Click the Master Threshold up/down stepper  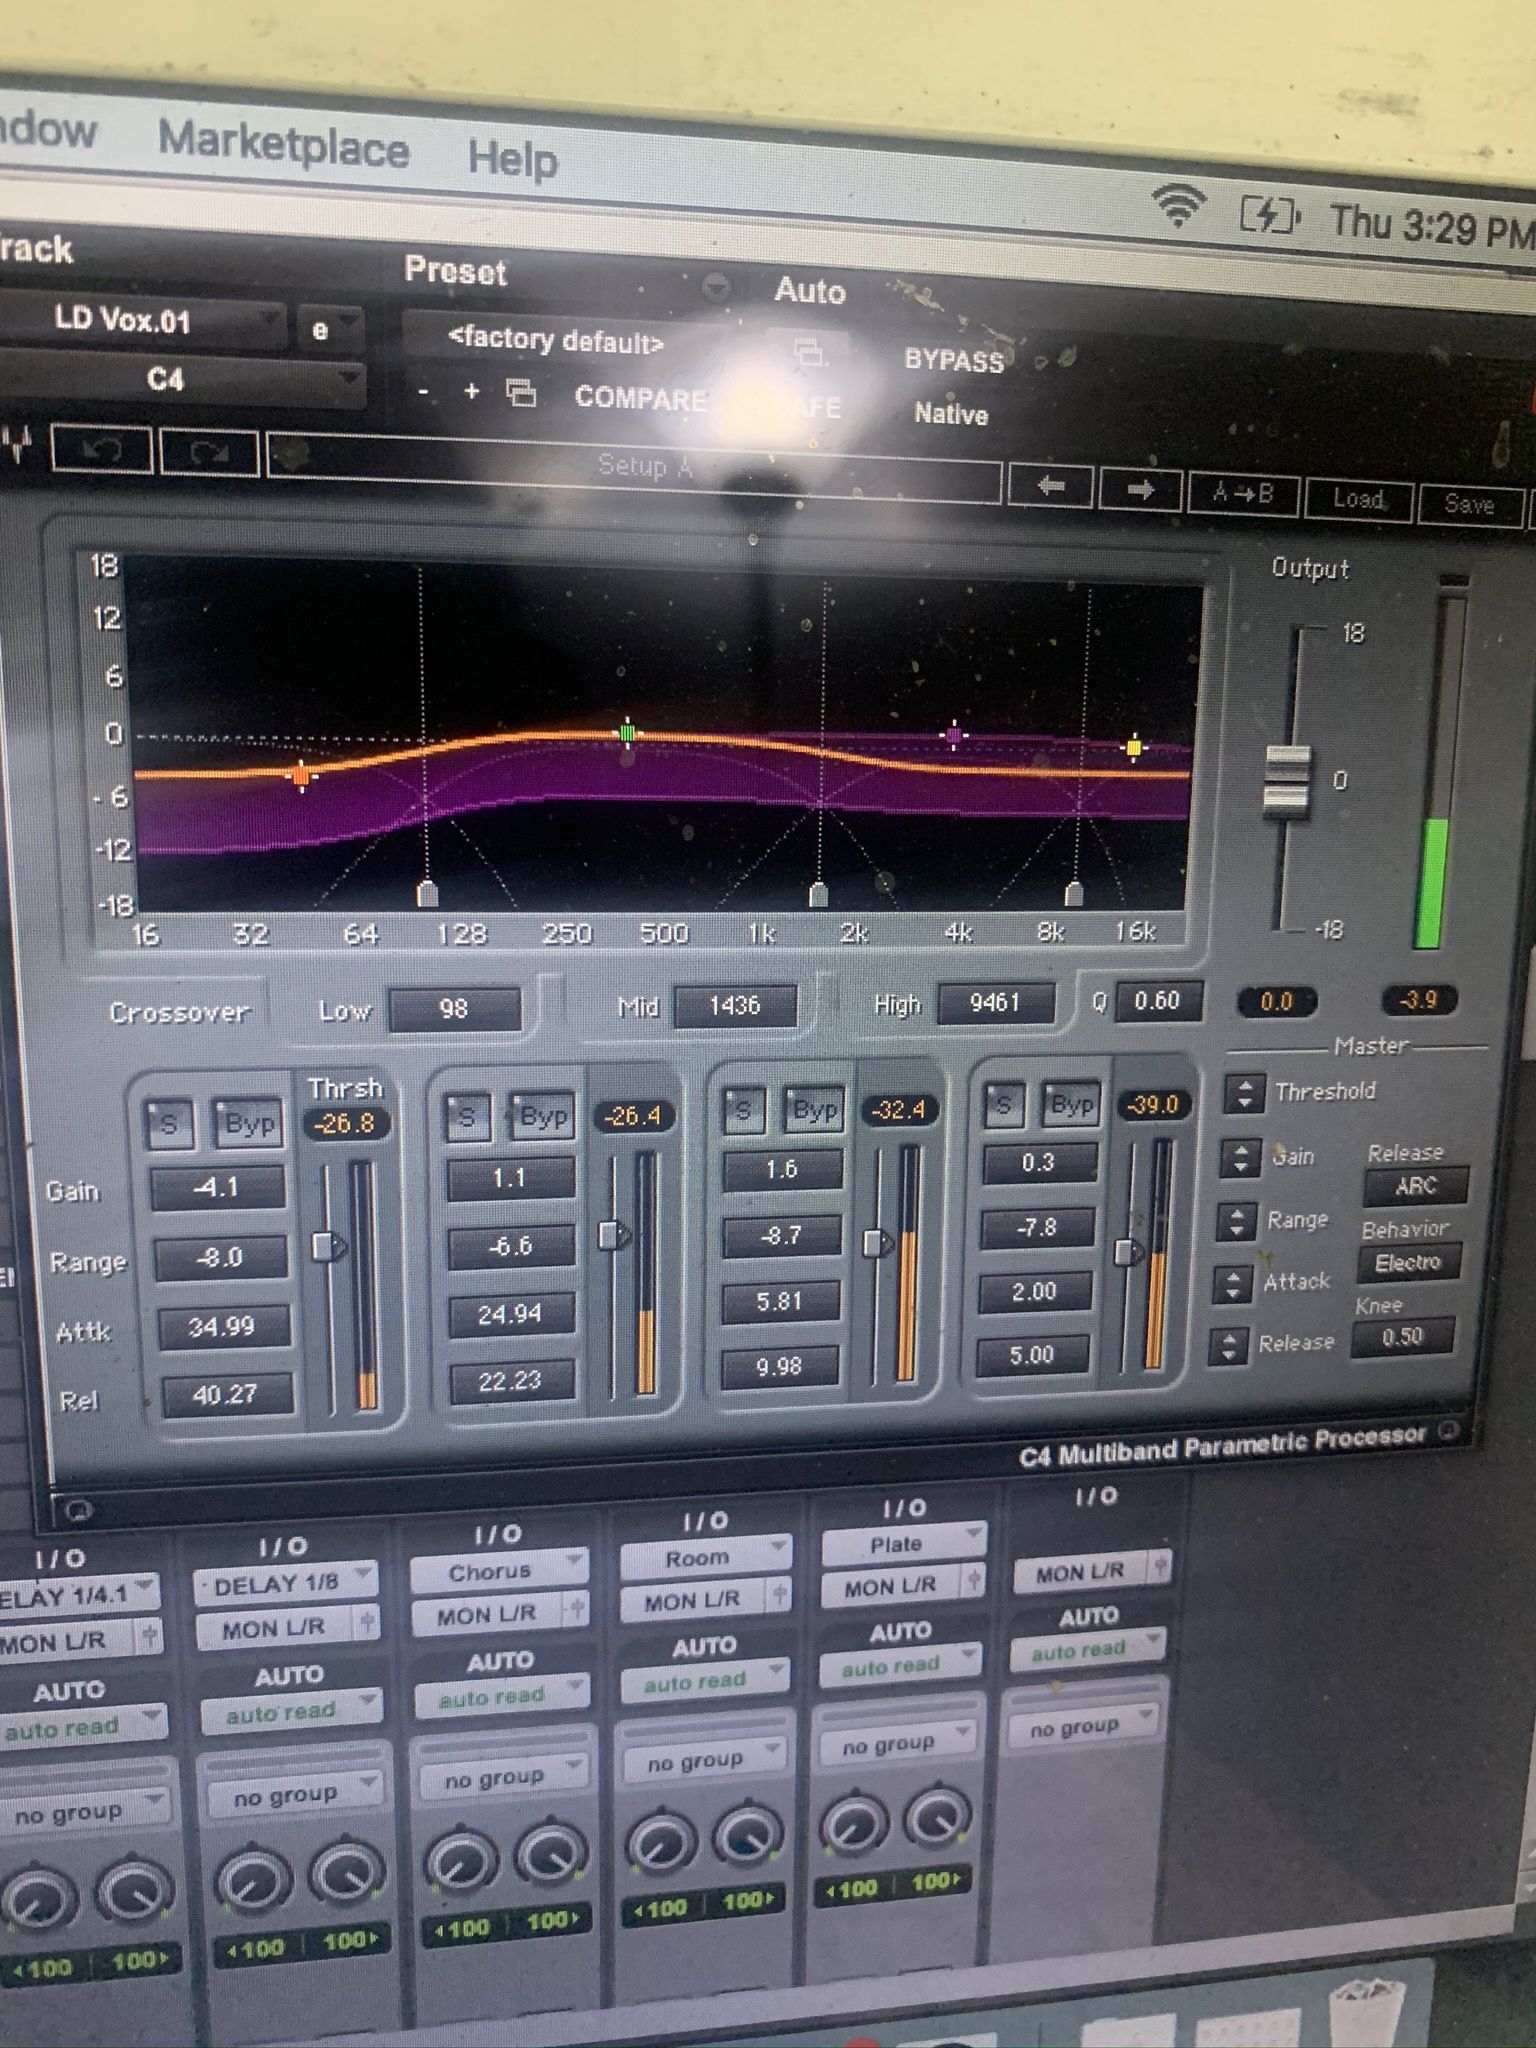1245,1093
